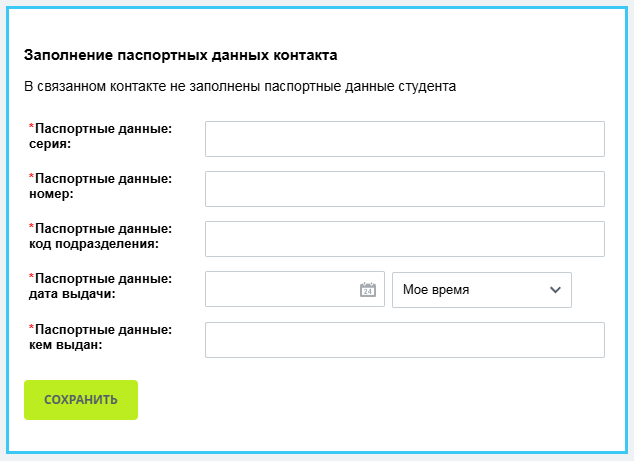Click the "Паспортные данные: дата выдачи" label

point(101,286)
